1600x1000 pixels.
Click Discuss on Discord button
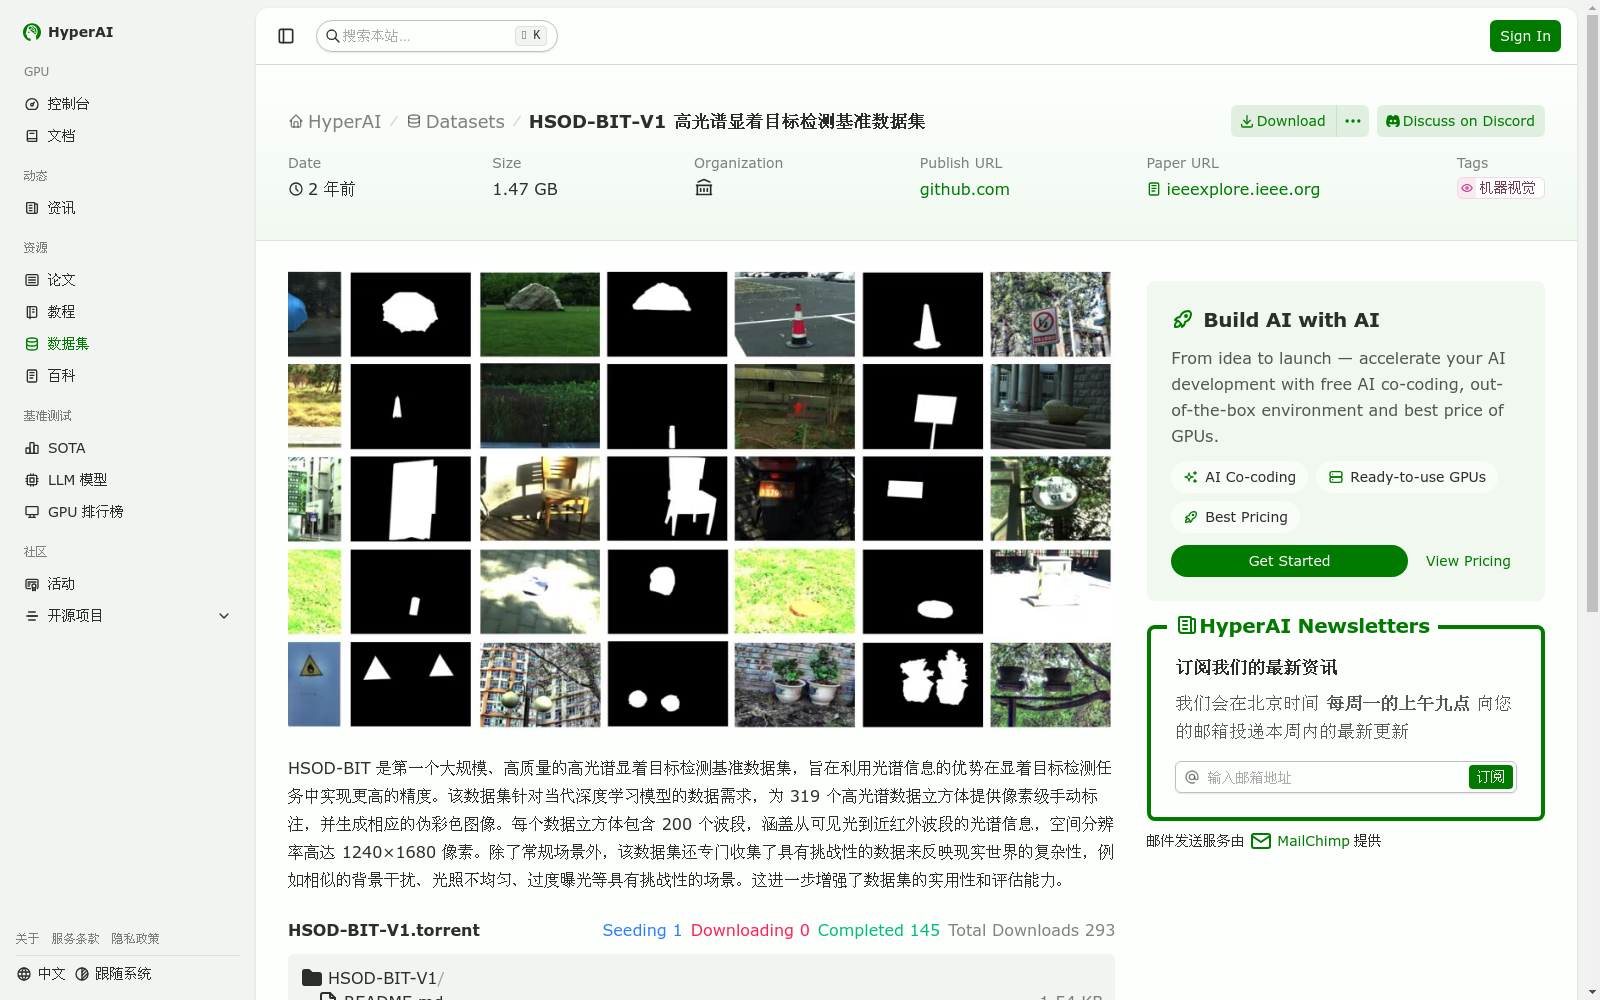click(x=1461, y=121)
